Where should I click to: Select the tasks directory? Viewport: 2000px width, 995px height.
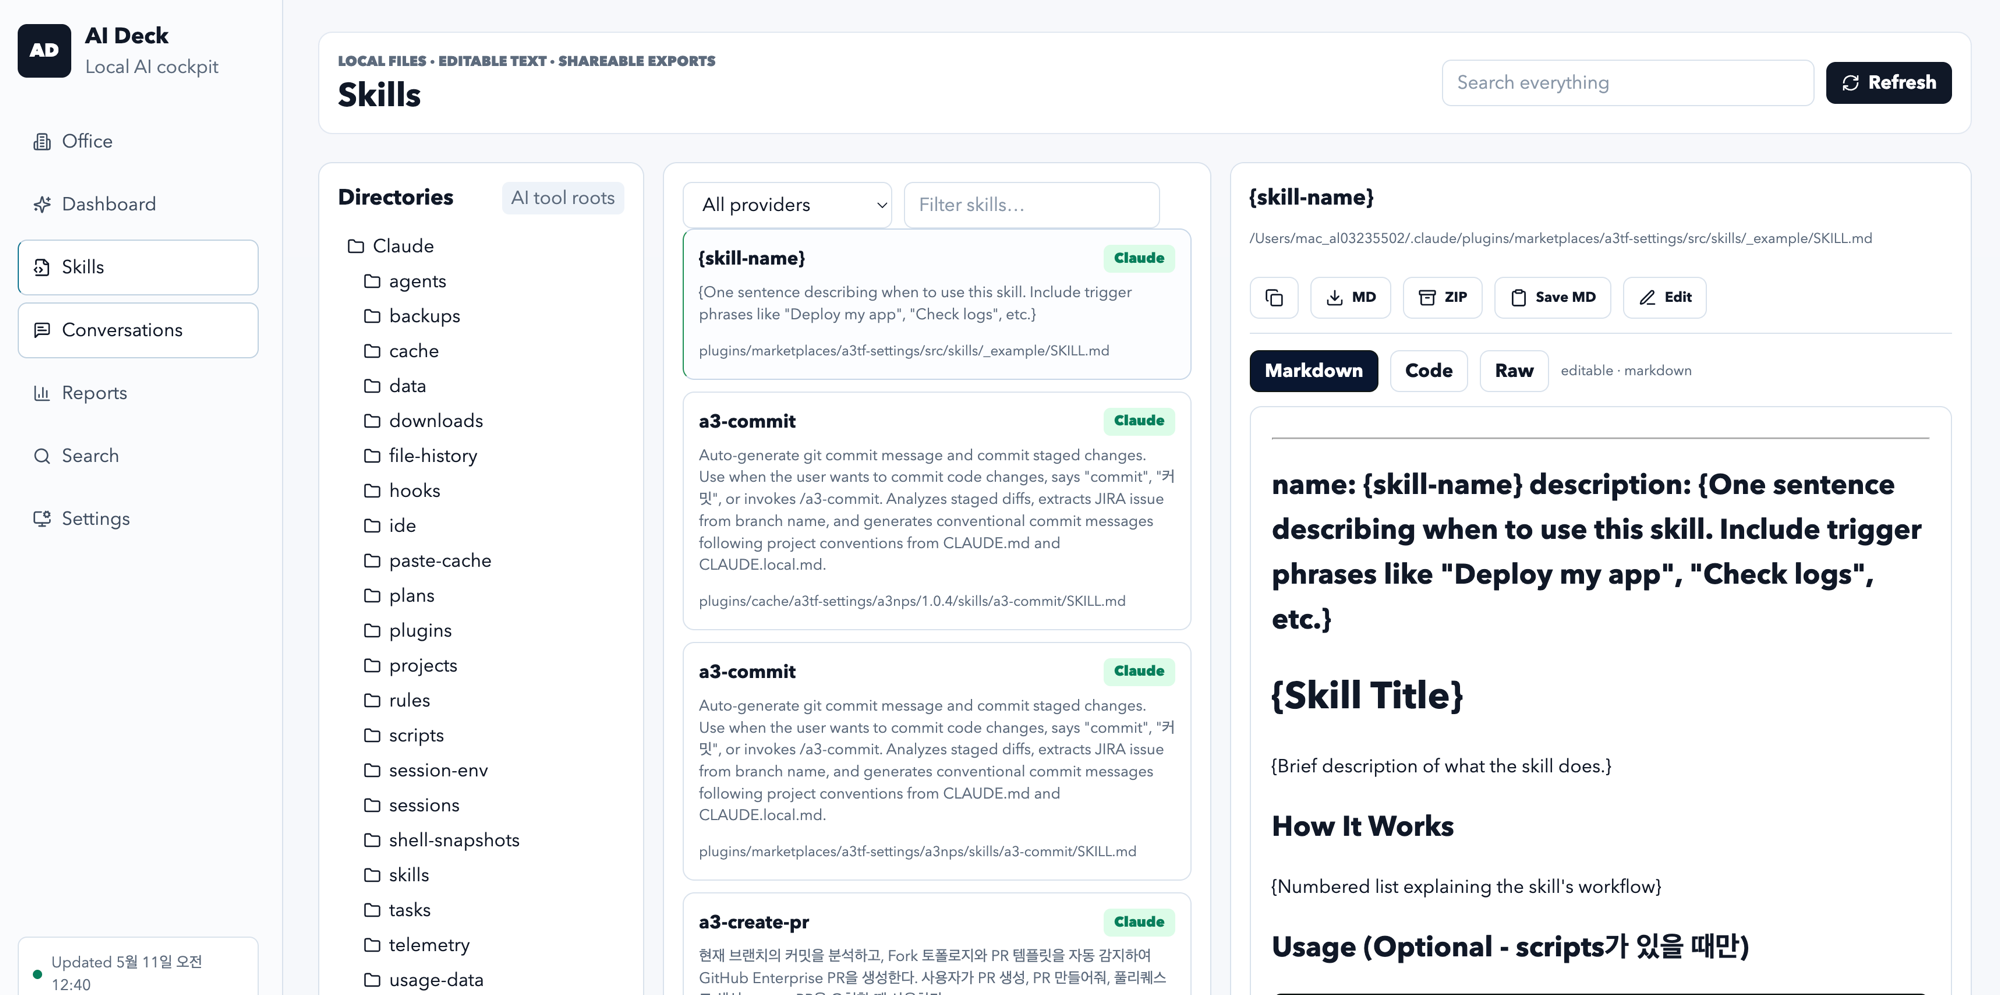point(409,910)
